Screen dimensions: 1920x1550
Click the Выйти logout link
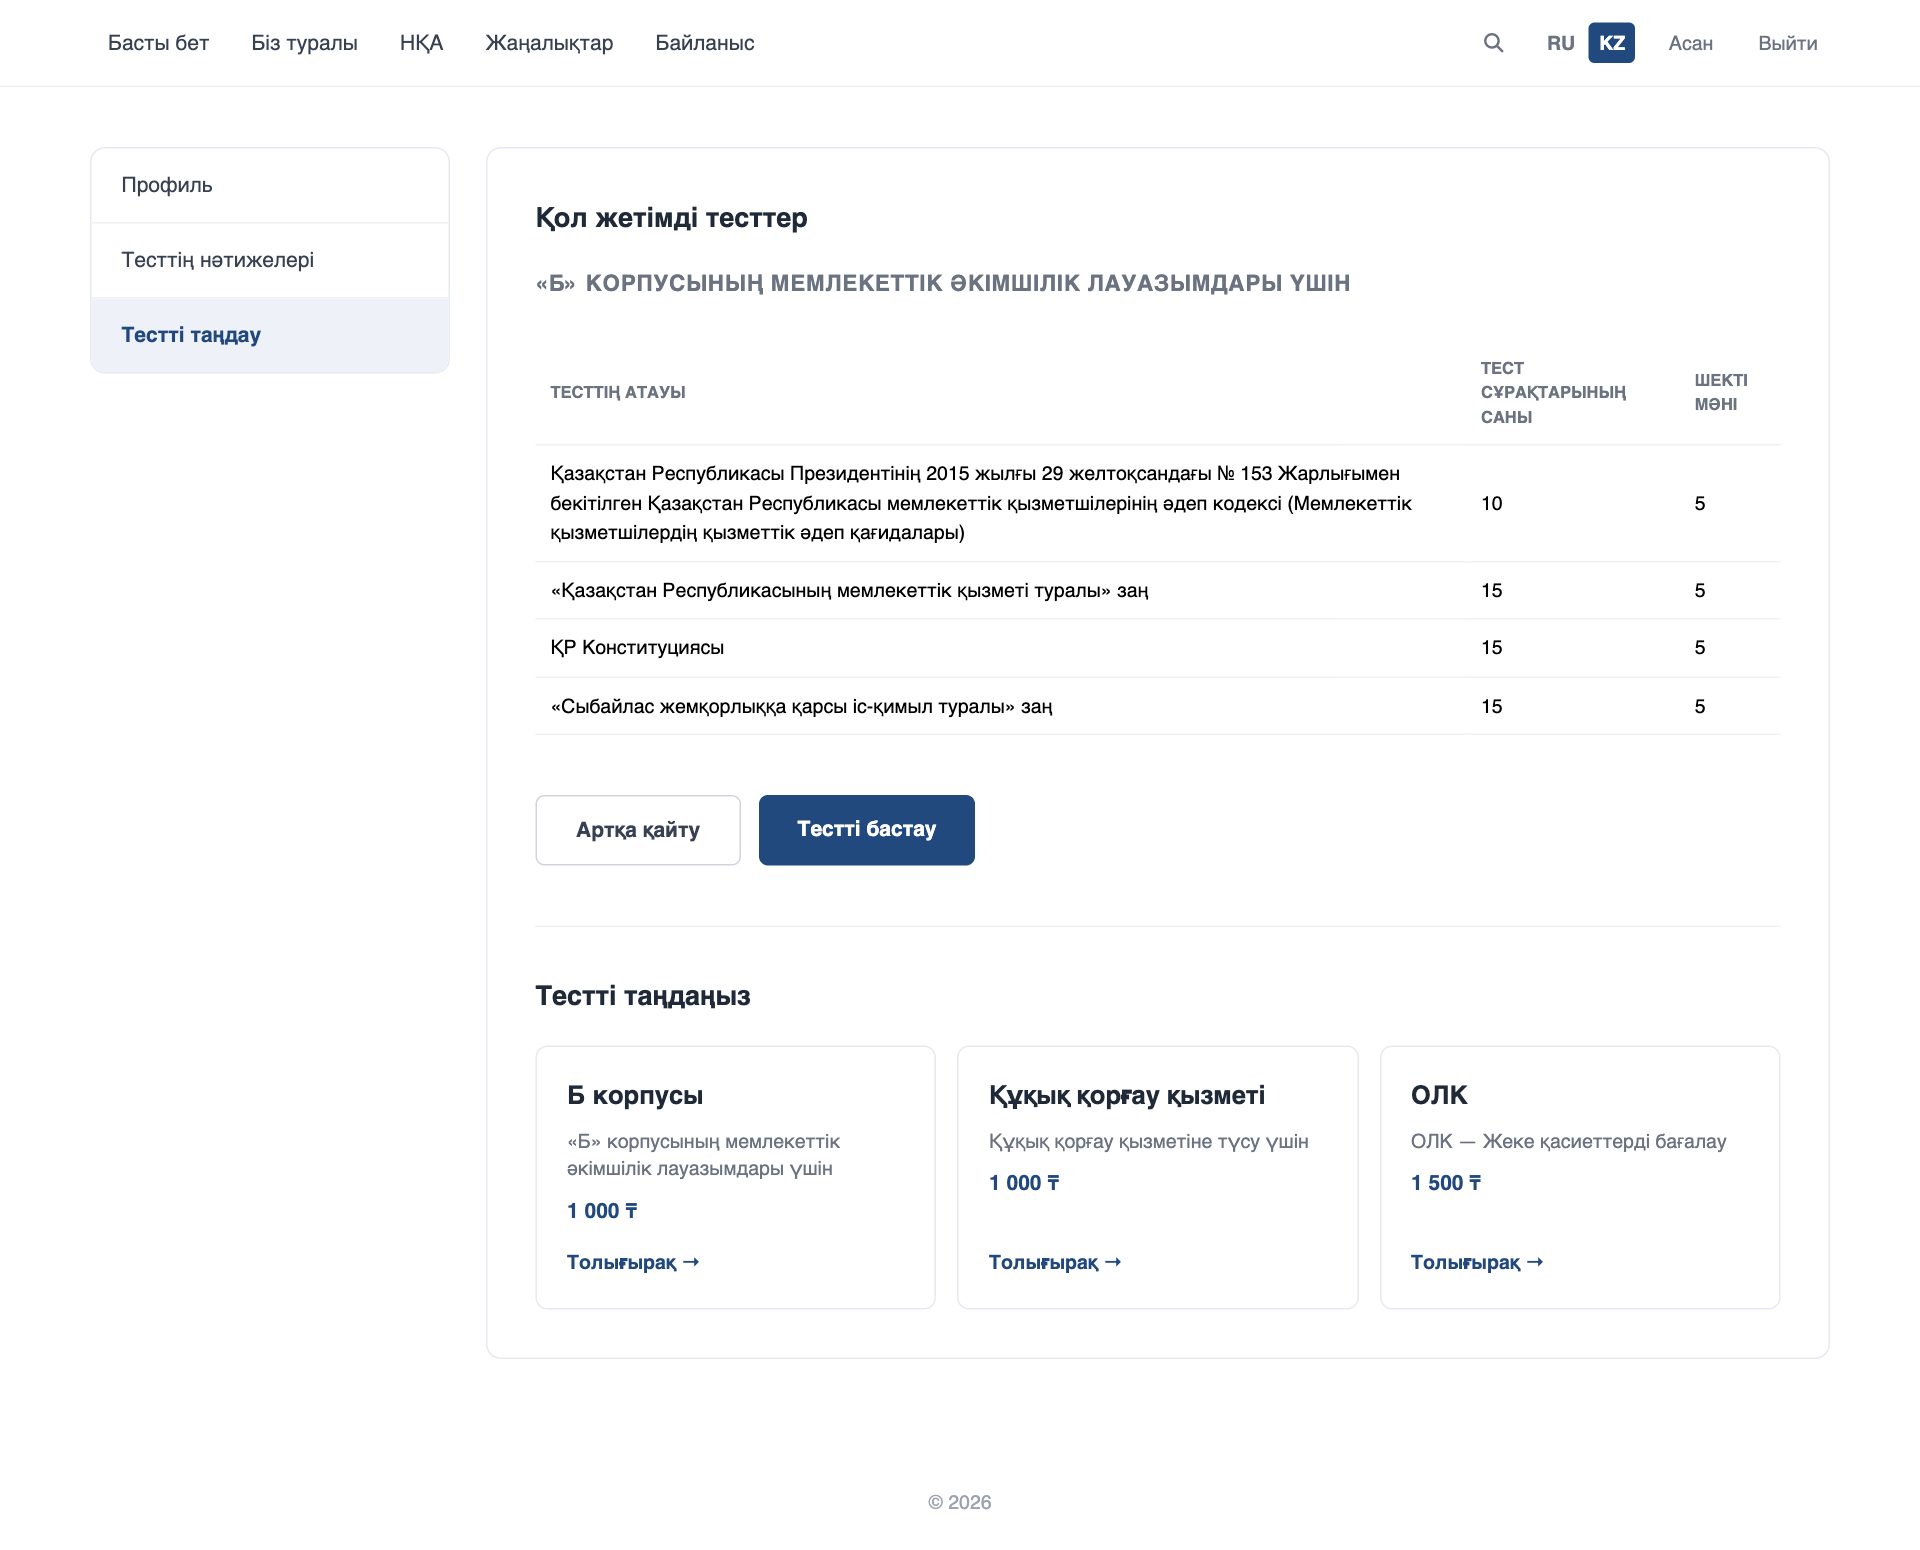click(1787, 43)
